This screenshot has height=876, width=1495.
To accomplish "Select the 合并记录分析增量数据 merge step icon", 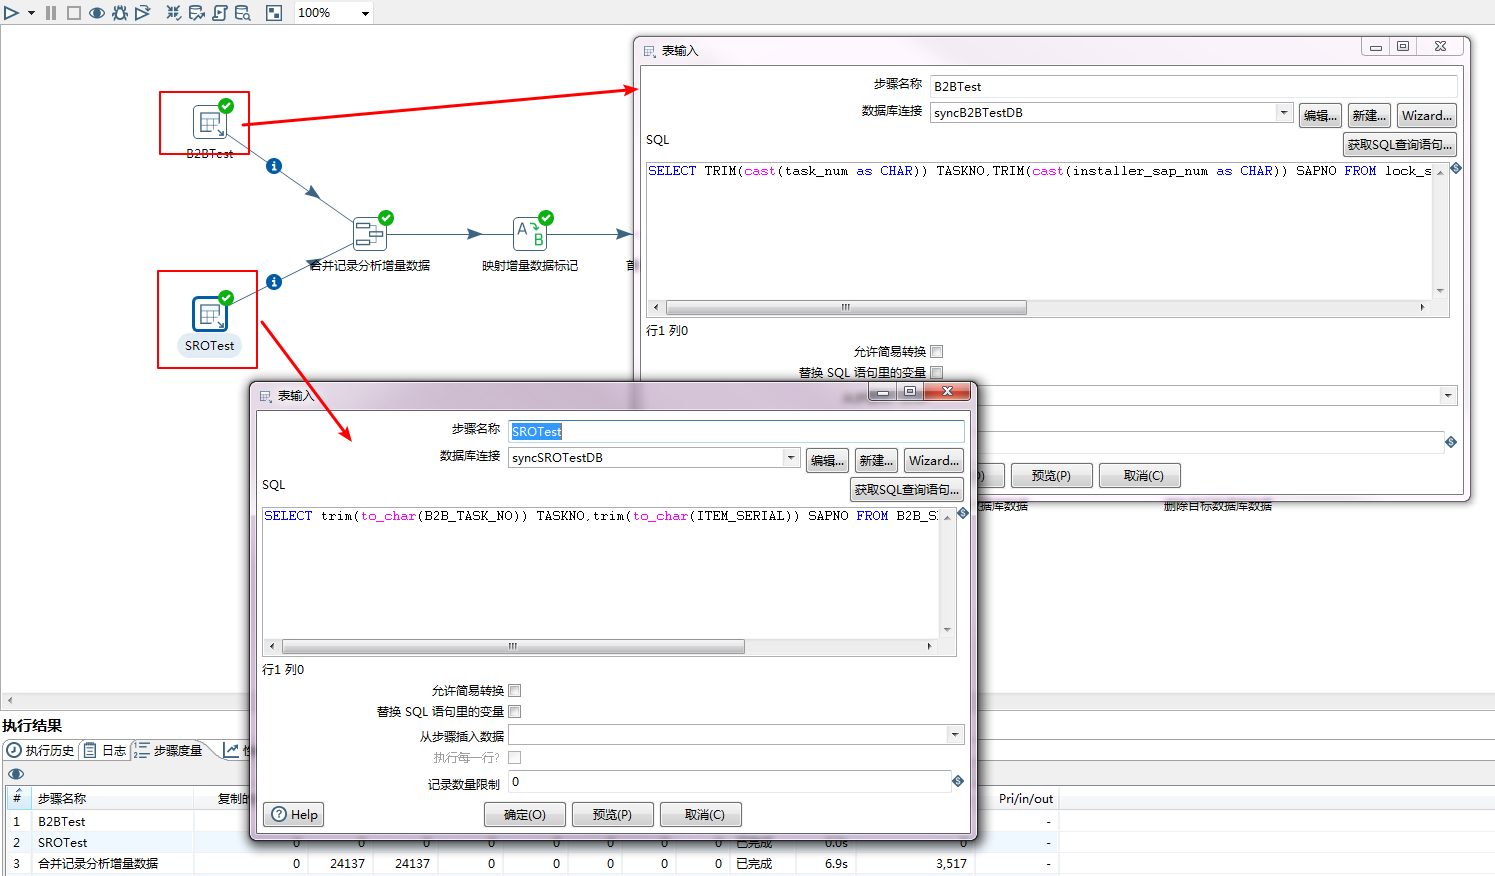I will tap(370, 234).
